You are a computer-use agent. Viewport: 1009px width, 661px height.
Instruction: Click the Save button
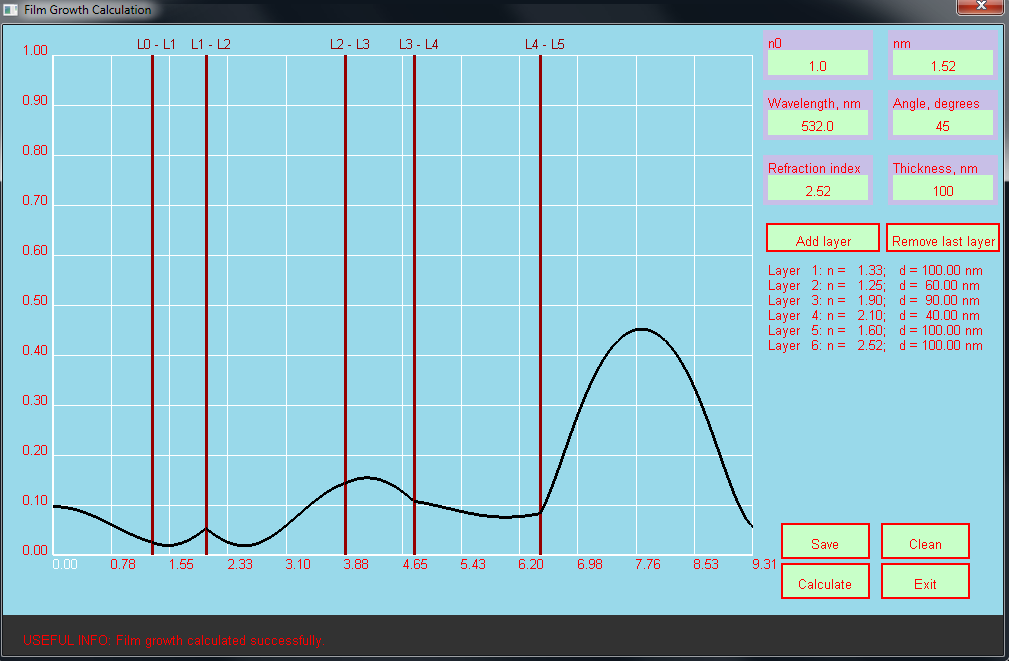tap(825, 542)
